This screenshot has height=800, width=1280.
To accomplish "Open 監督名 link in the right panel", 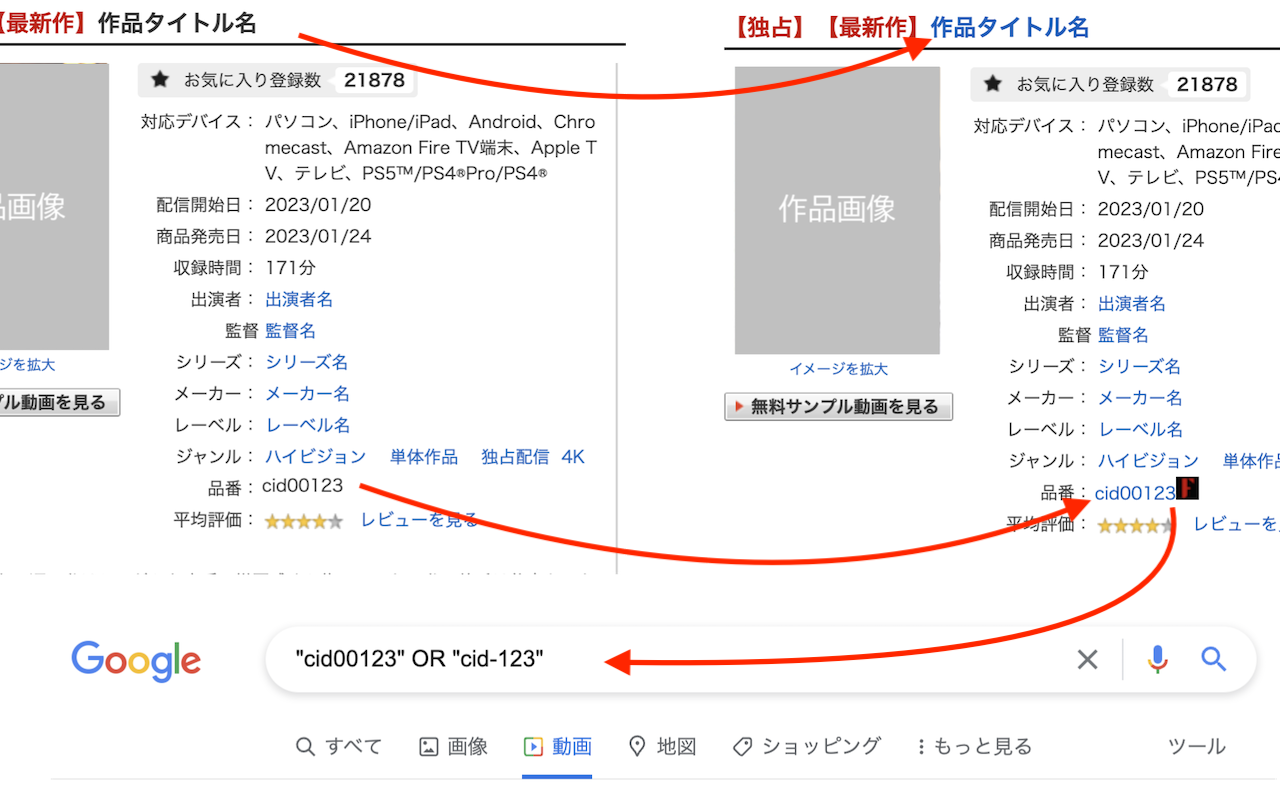I will pos(1123,335).
